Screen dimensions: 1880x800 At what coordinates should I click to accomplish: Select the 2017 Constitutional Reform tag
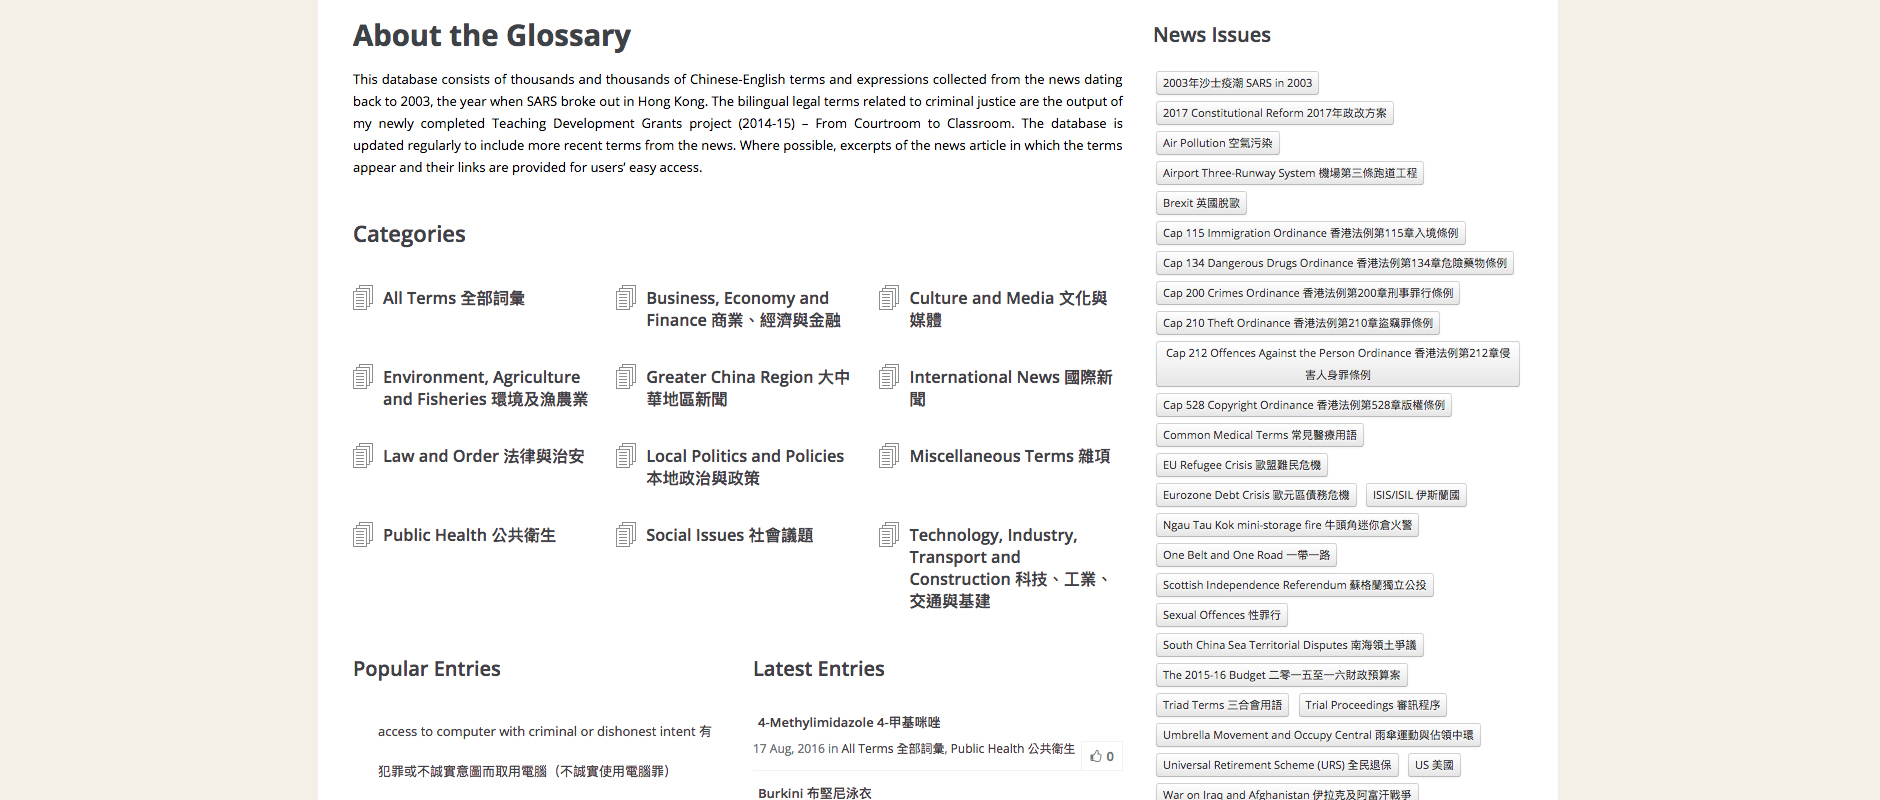(1274, 113)
